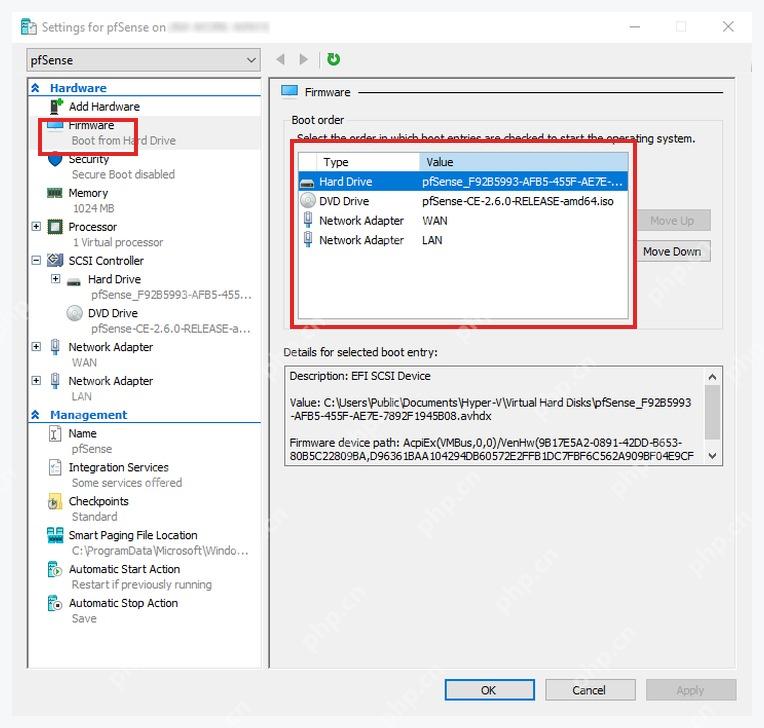Click WAN adapter icon in boot order list

pyautogui.click(x=308, y=220)
